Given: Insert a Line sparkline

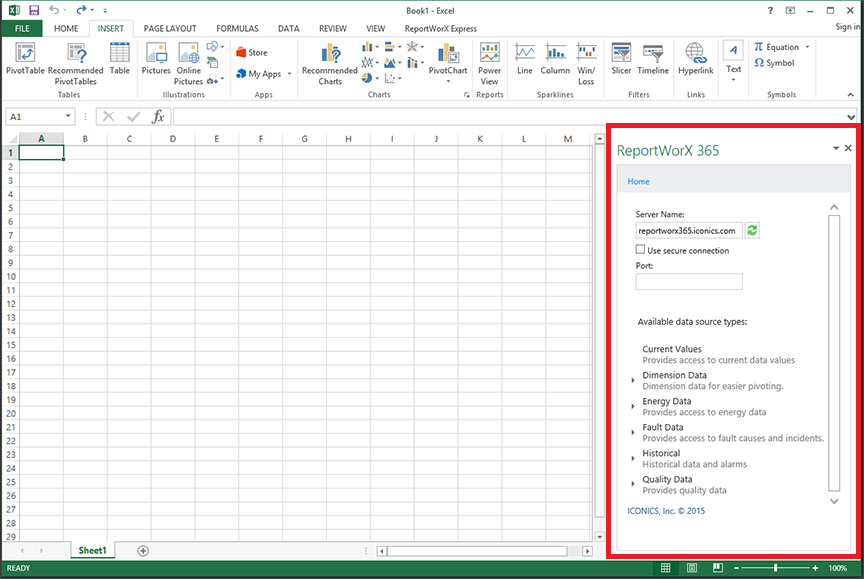Looking at the screenshot, I should click(525, 59).
